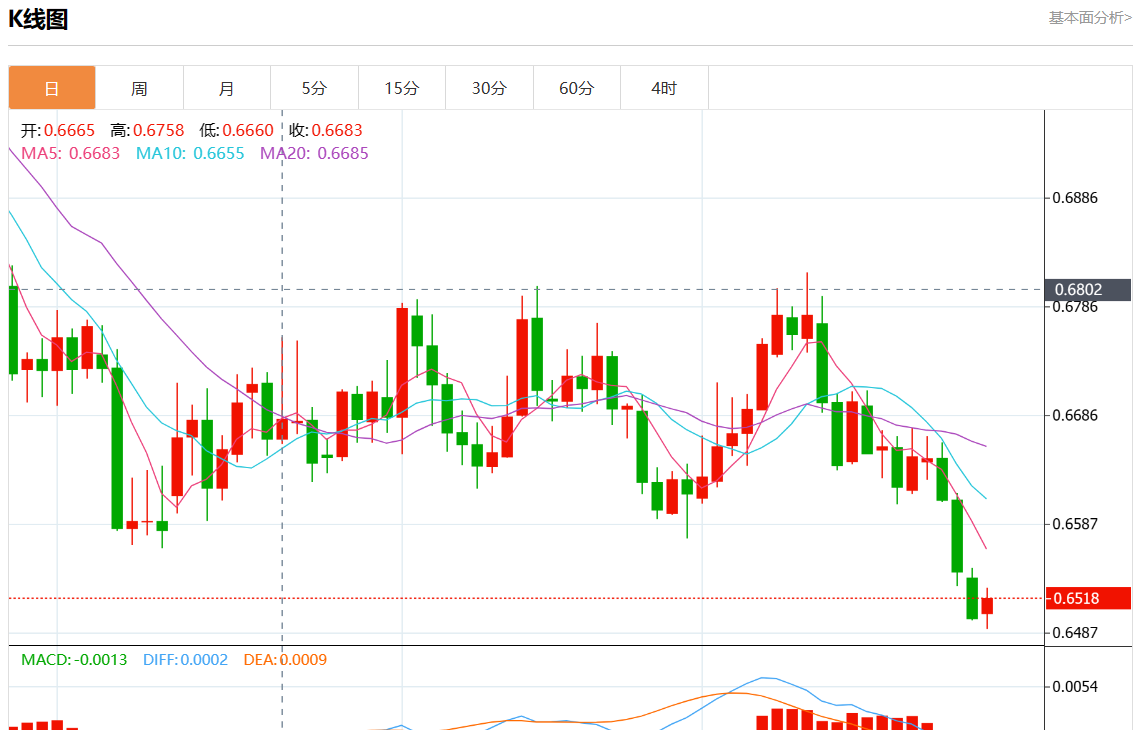Select the 日 daily chart tab

click(x=52, y=88)
